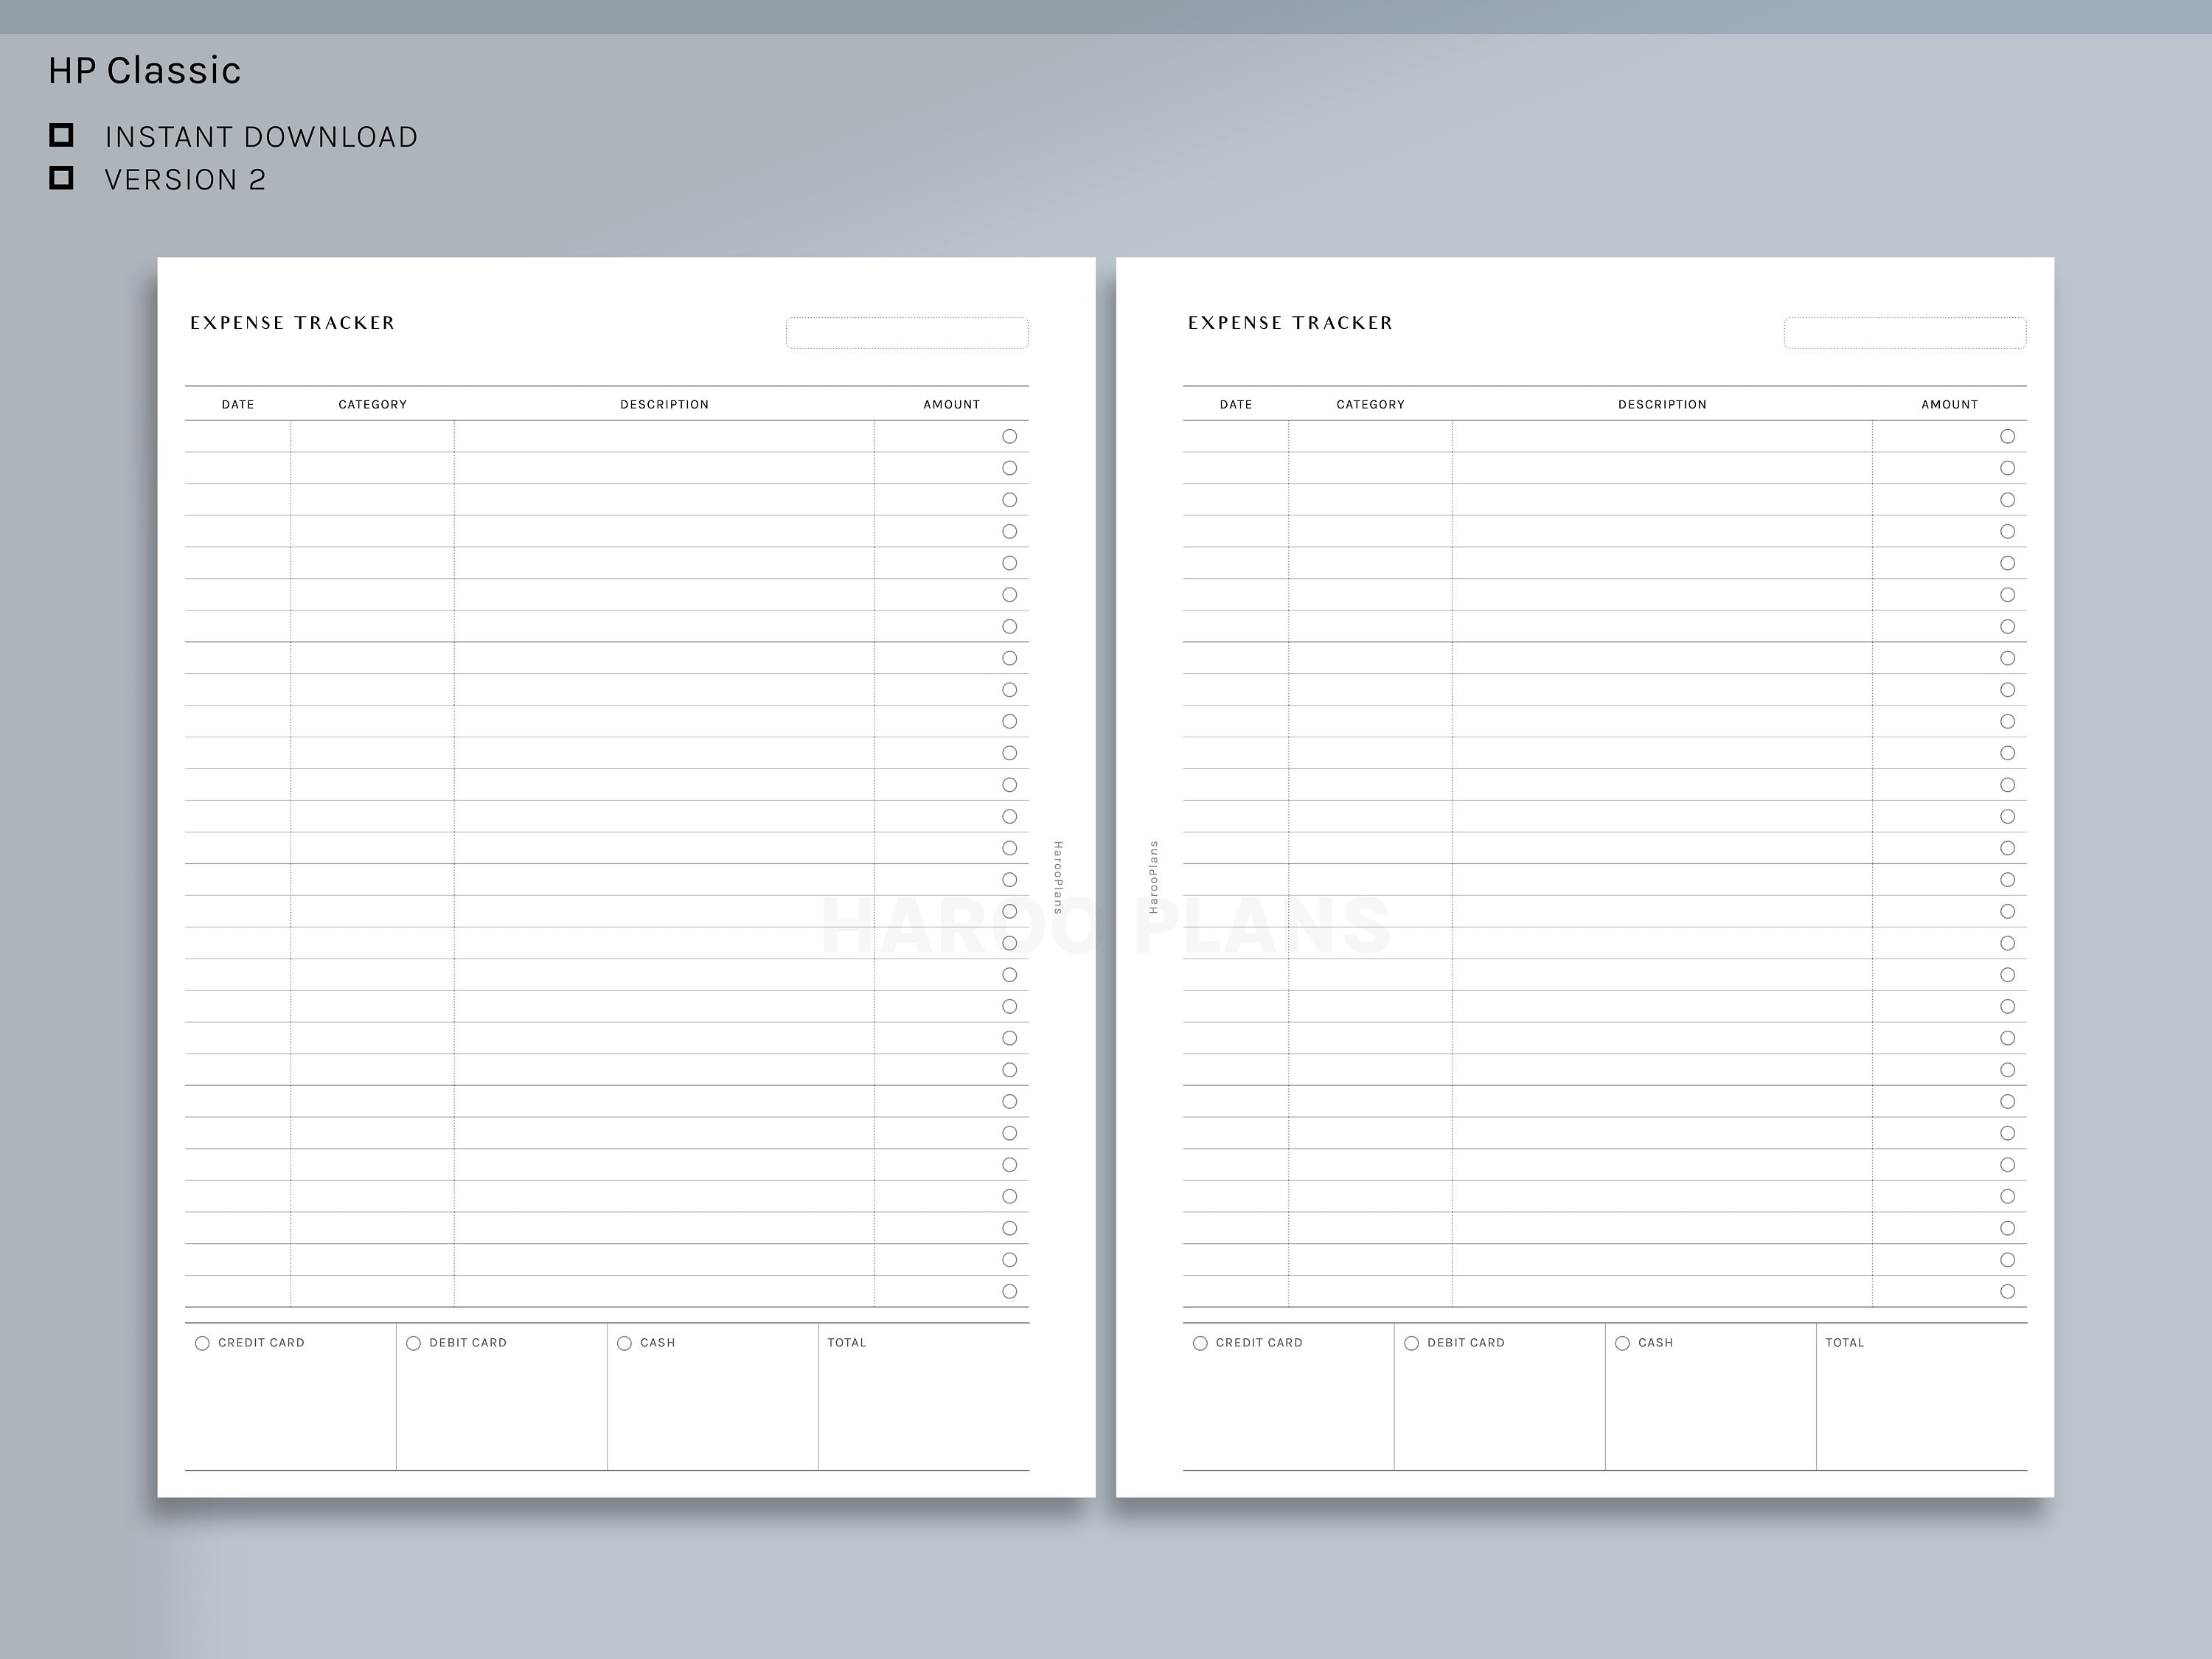The height and width of the screenshot is (1659, 2212).
Task: Select DEBIT CARD circle on left page
Action: [413, 1343]
